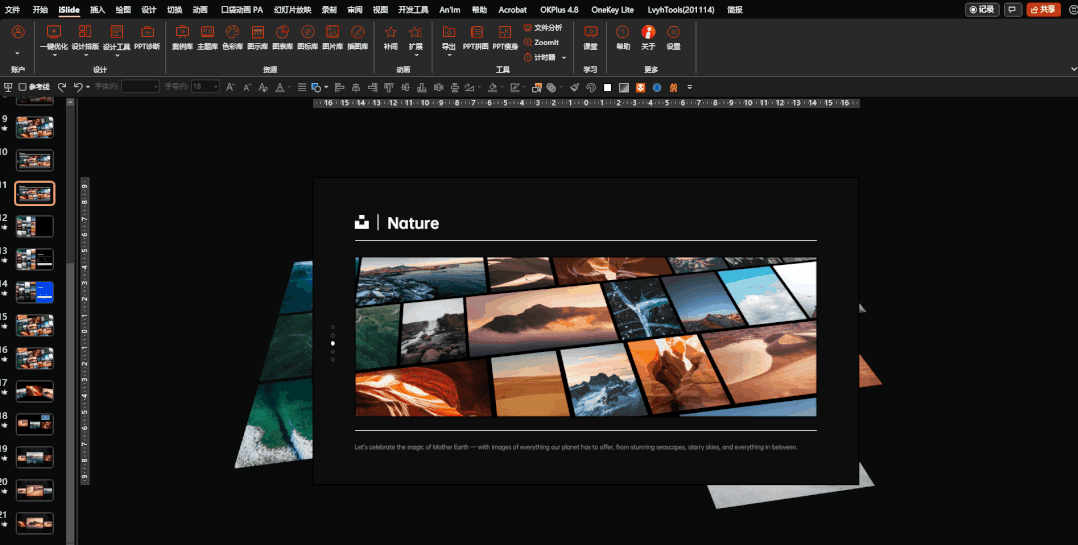
Task: Open the 色彩库 color library
Action: point(232,37)
